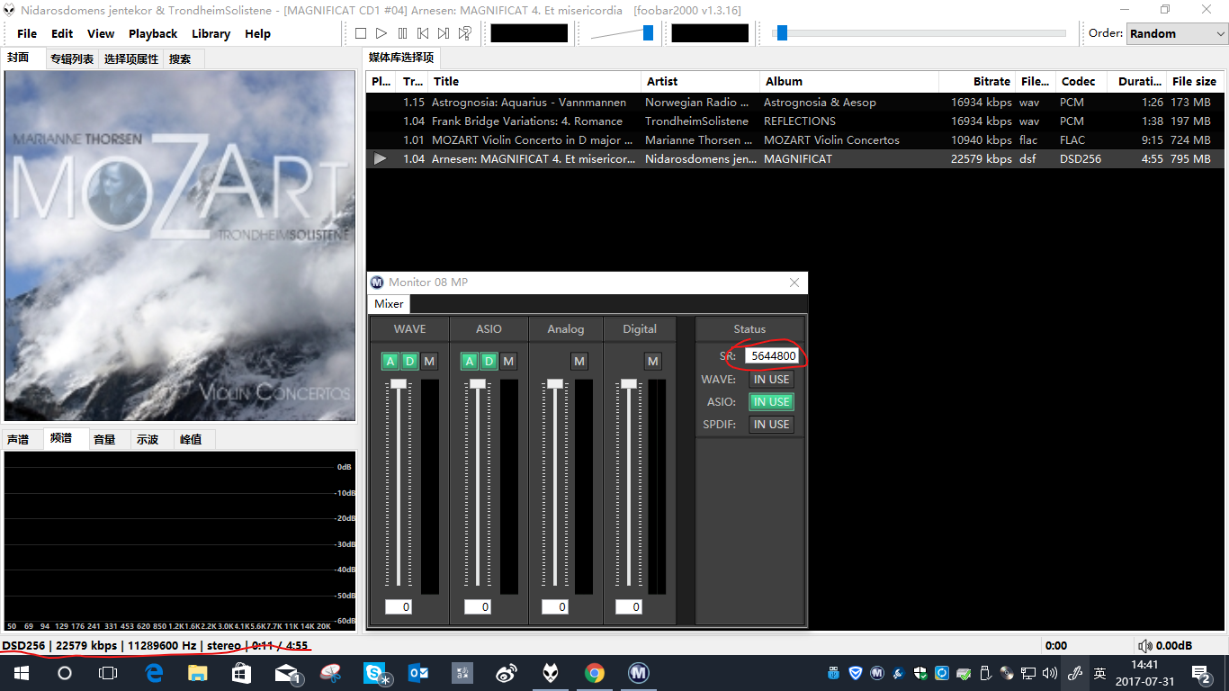Select the Arnesen: MAGNIFICAT playing track row
Image resolution: width=1229 pixels, height=691 pixels.
coord(796,159)
